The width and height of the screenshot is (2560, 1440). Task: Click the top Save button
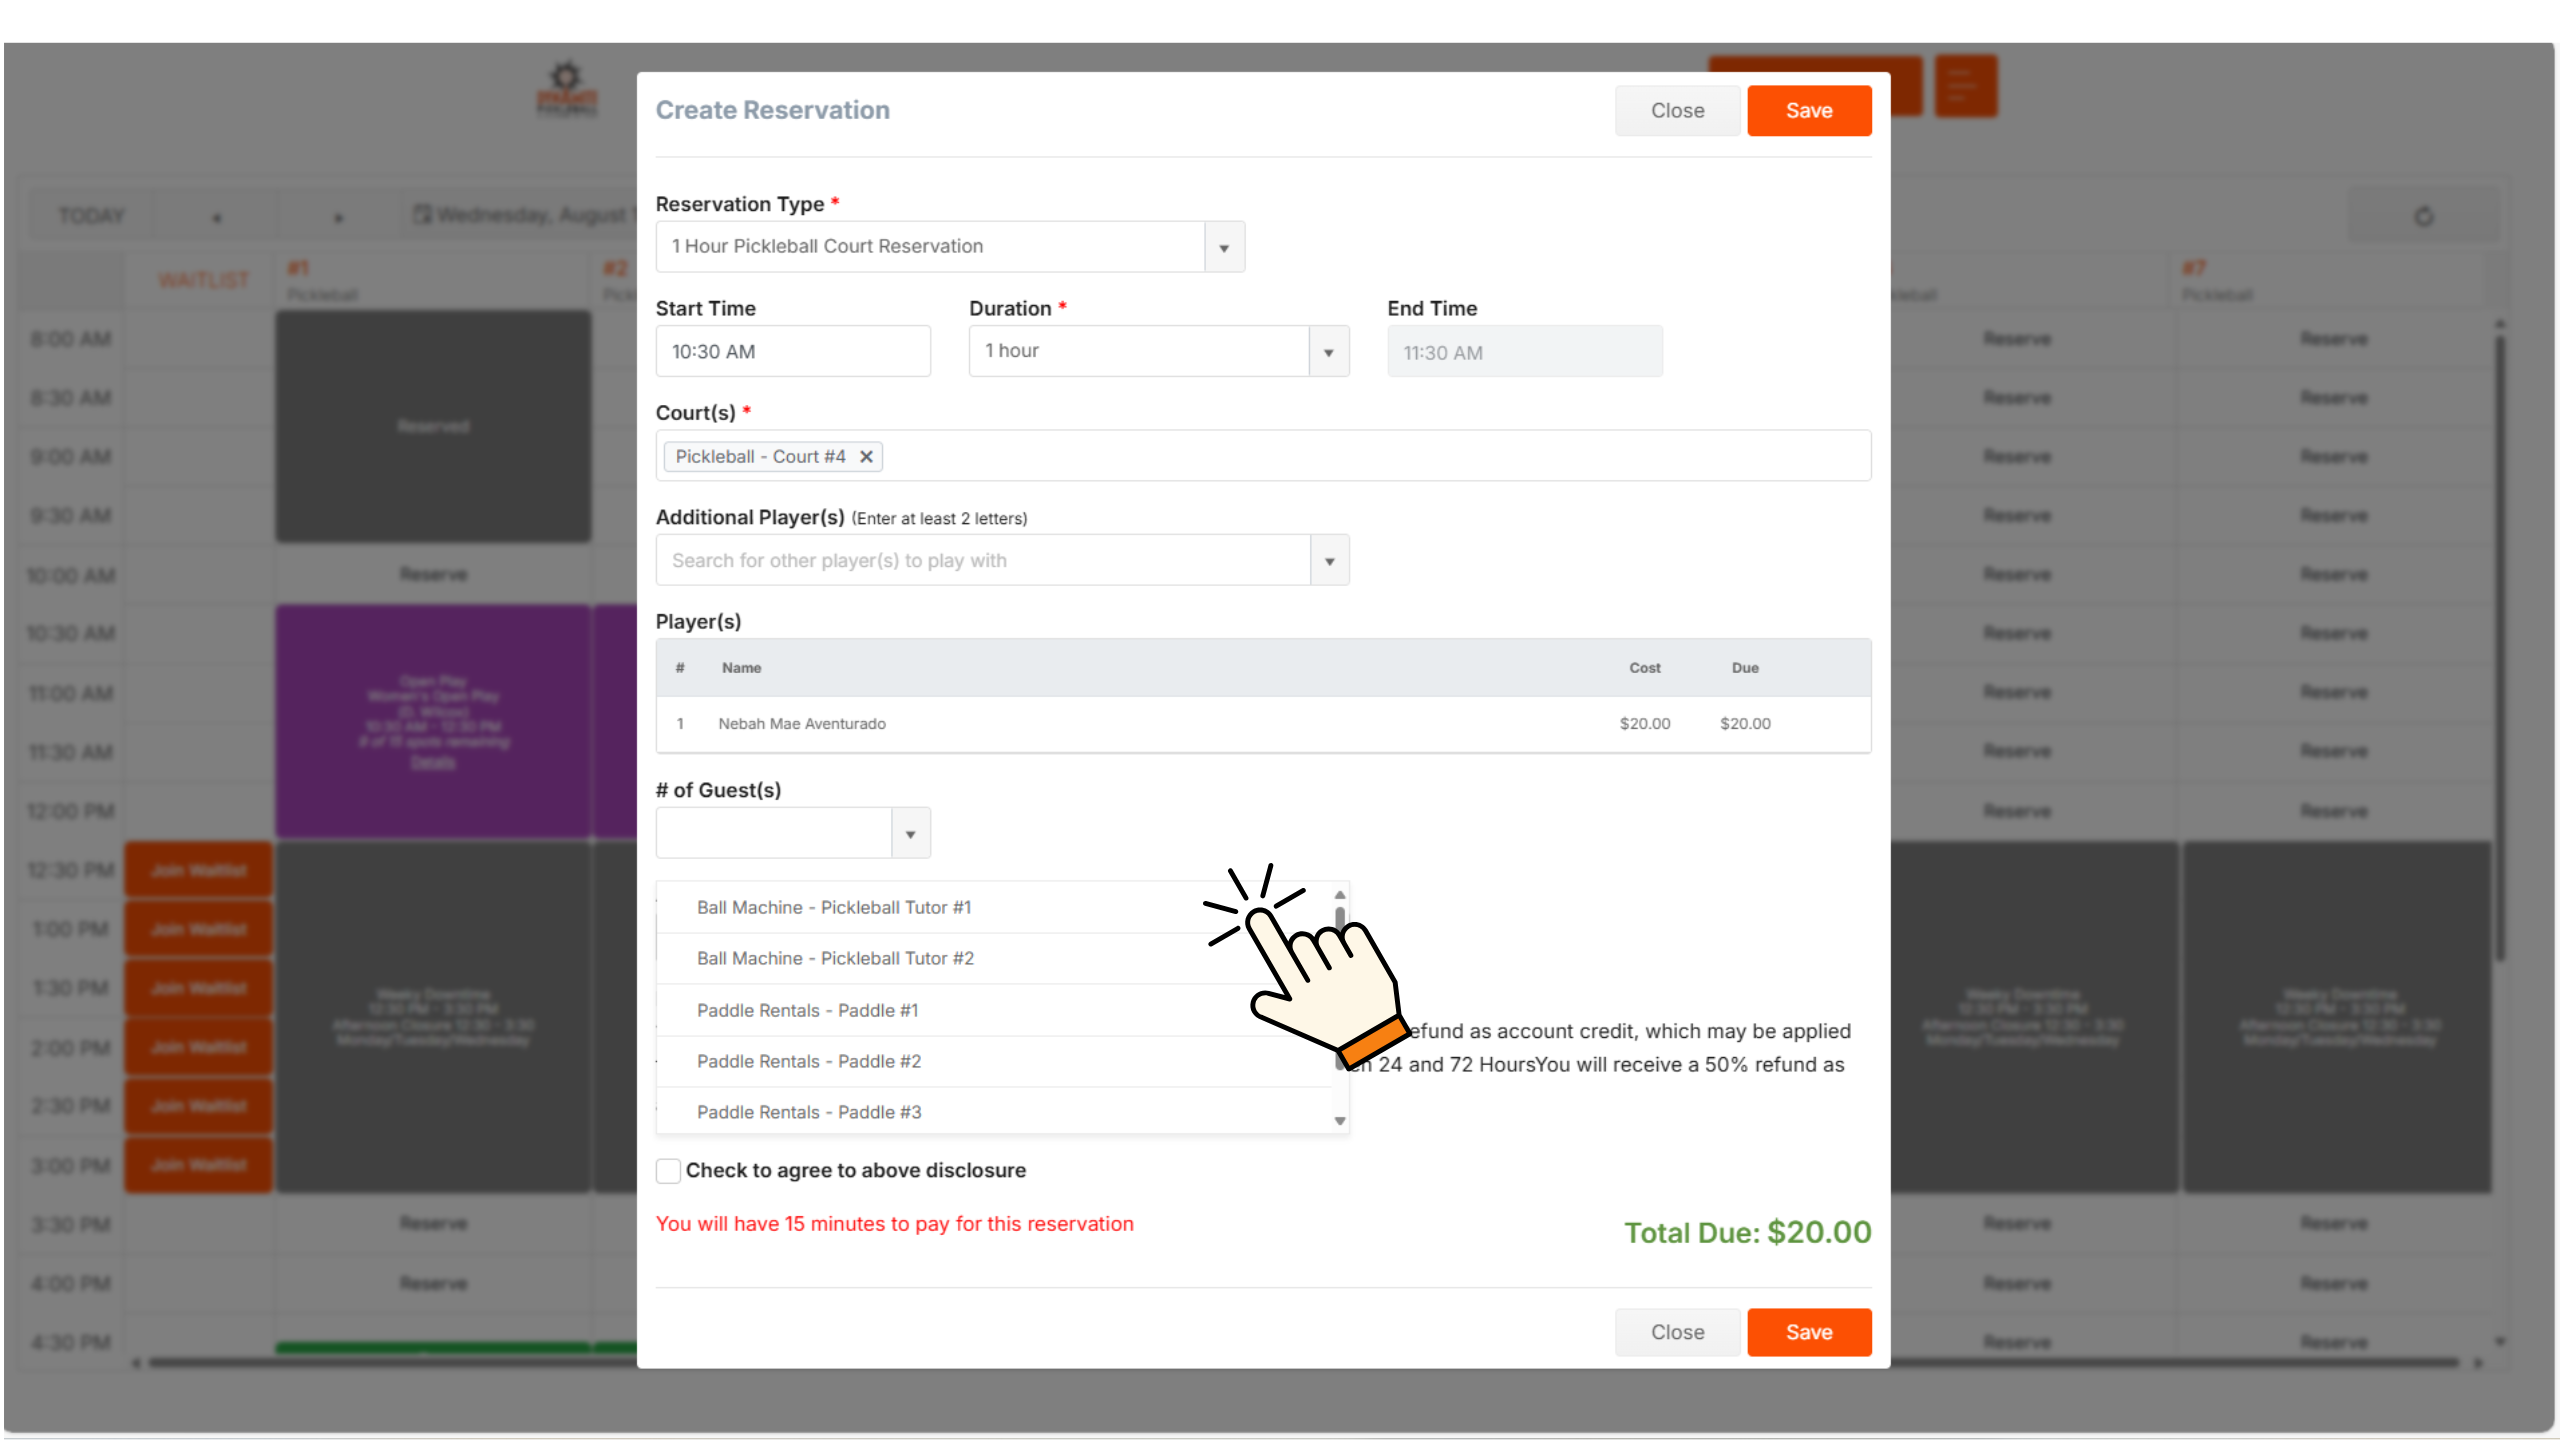coord(1808,111)
